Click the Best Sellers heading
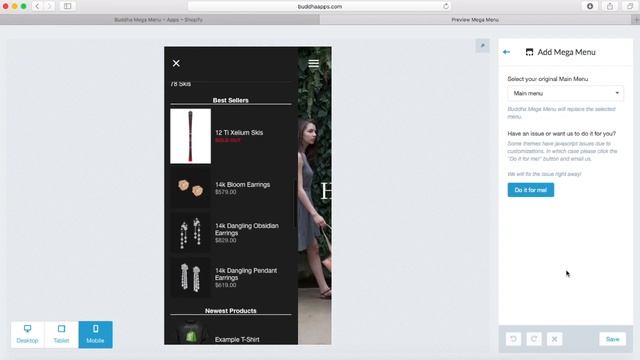Image resolution: width=640 pixels, height=360 pixels. pos(231,100)
